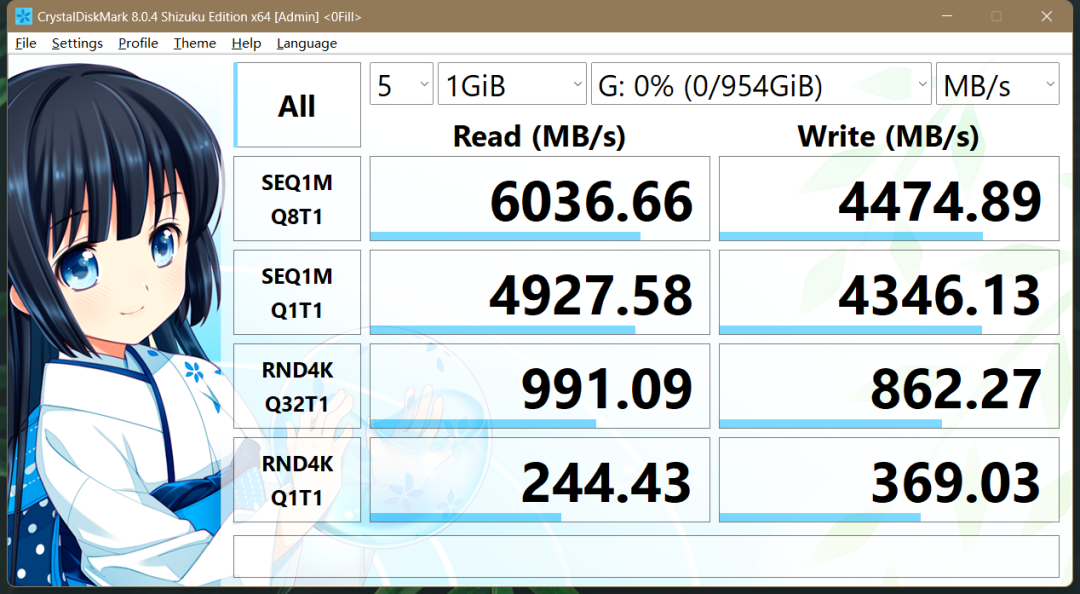Click the CrystalDiskMark app icon in title bar
Image resolution: width=1080 pixels, height=594 pixels.
23,16
